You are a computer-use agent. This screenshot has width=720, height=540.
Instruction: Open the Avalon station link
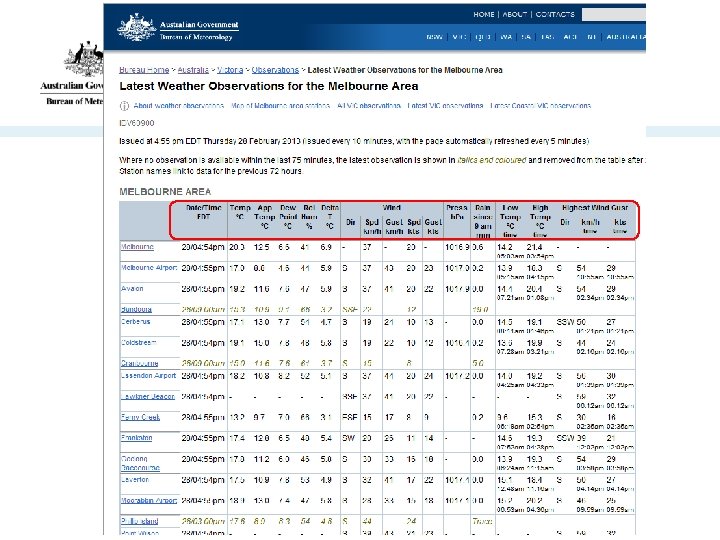coord(132,289)
